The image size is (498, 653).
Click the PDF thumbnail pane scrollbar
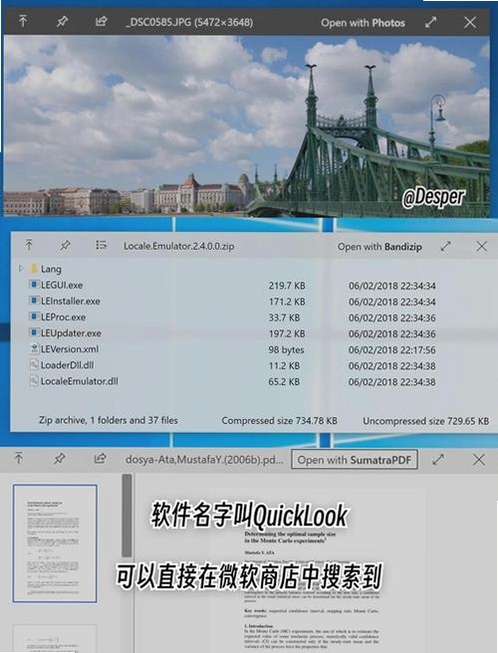click(x=127, y=515)
